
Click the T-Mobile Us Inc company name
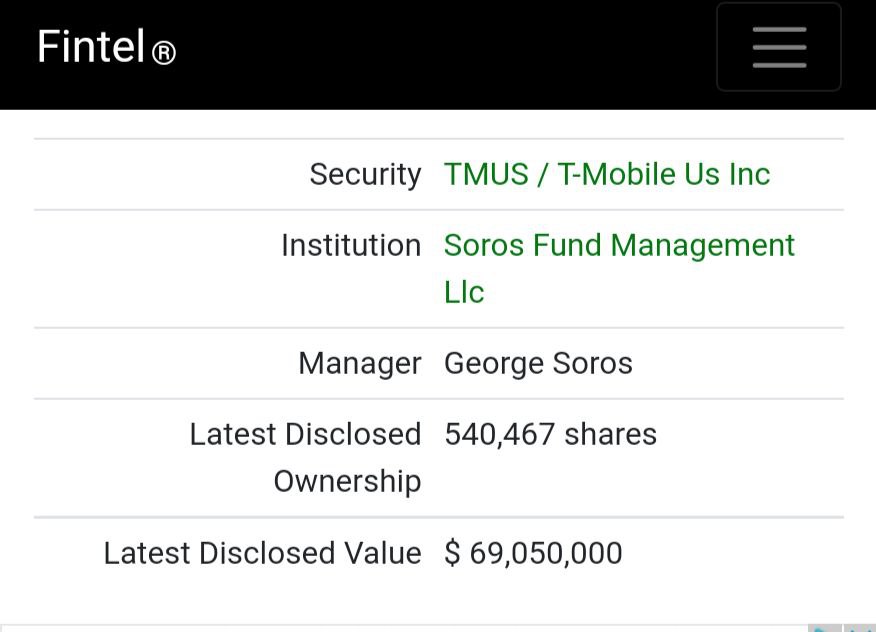click(x=664, y=174)
